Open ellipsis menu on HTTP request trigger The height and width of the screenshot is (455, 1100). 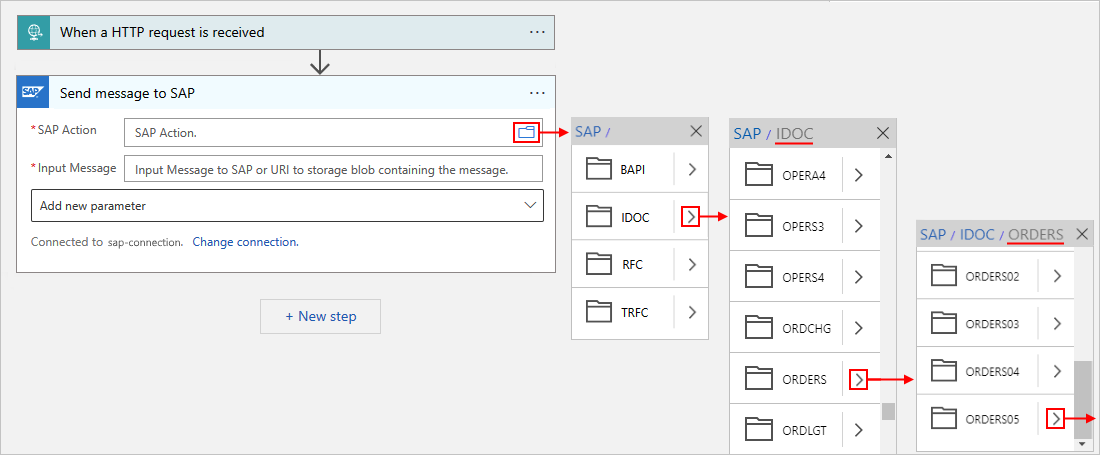(x=537, y=32)
